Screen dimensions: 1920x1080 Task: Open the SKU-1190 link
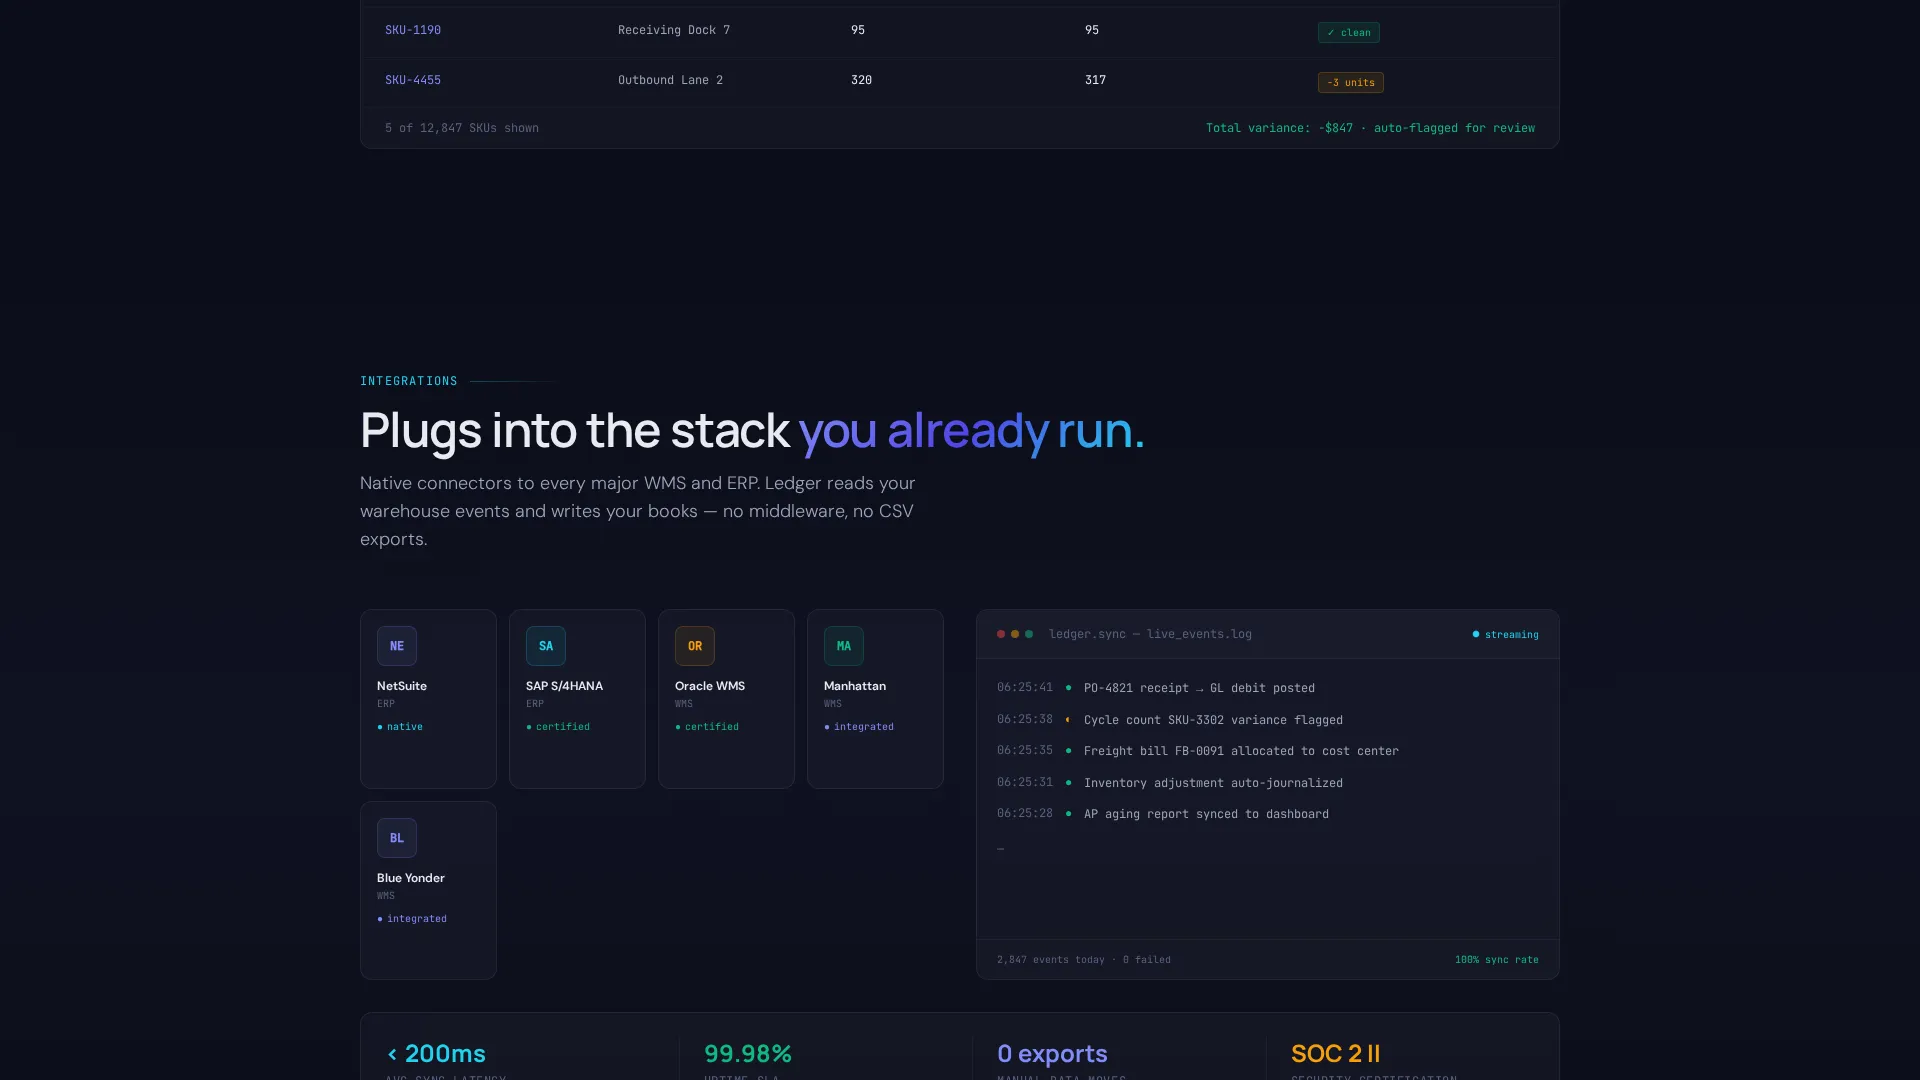(x=412, y=30)
